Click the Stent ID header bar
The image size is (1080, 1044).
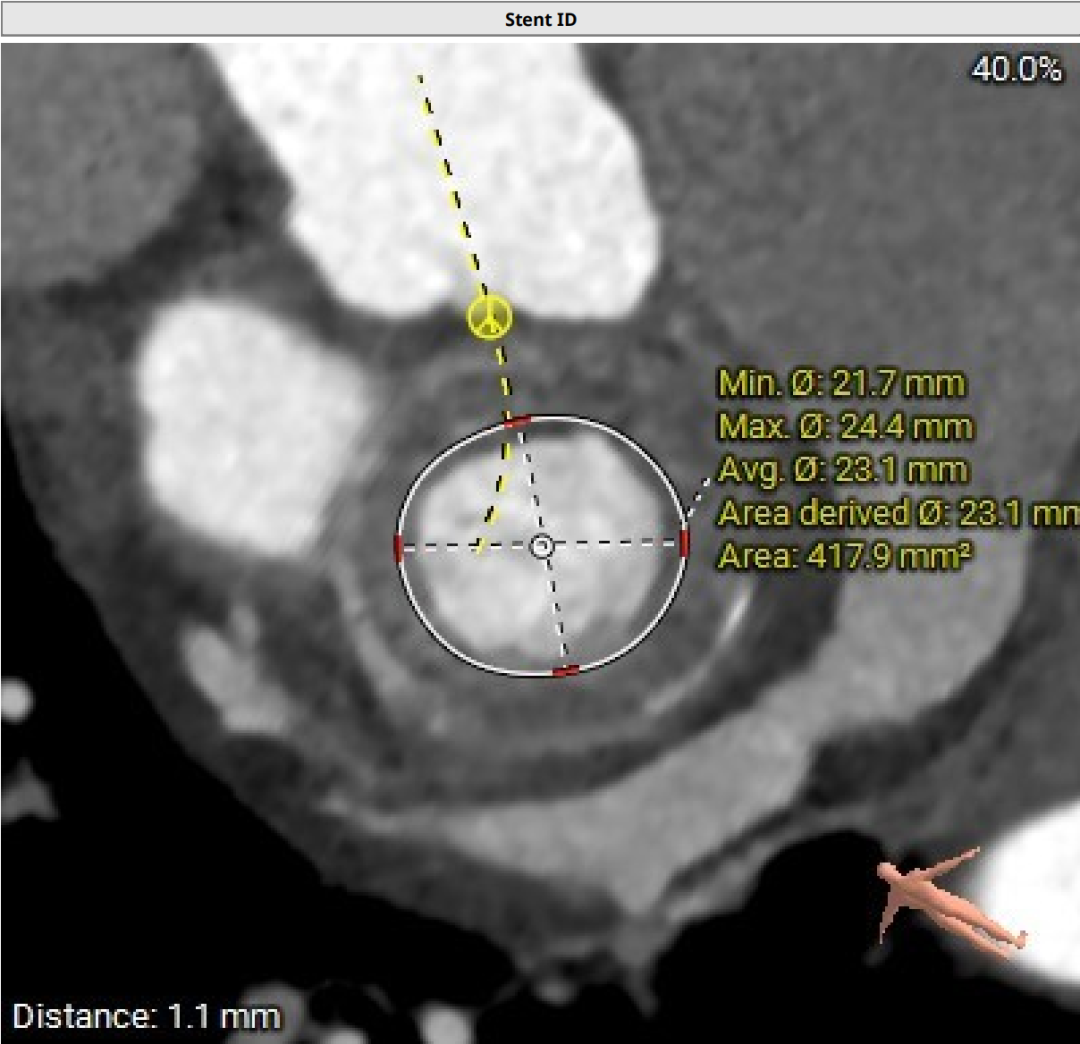(x=540, y=19)
